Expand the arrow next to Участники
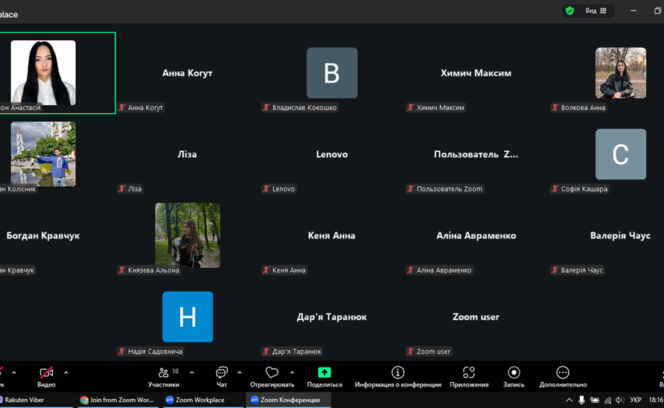The width and height of the screenshot is (664, 408). point(192,373)
